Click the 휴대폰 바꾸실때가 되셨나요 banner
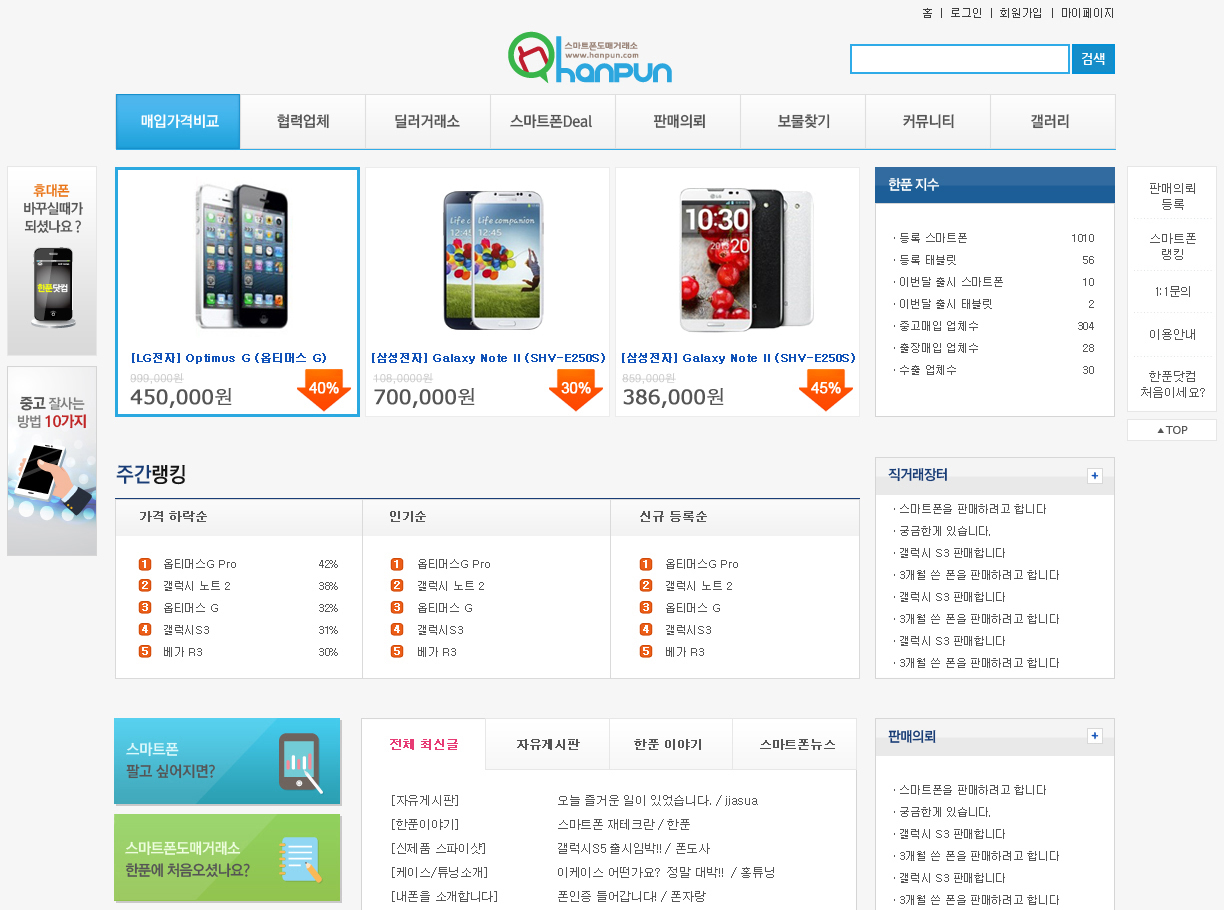1224x910 pixels. [52, 261]
